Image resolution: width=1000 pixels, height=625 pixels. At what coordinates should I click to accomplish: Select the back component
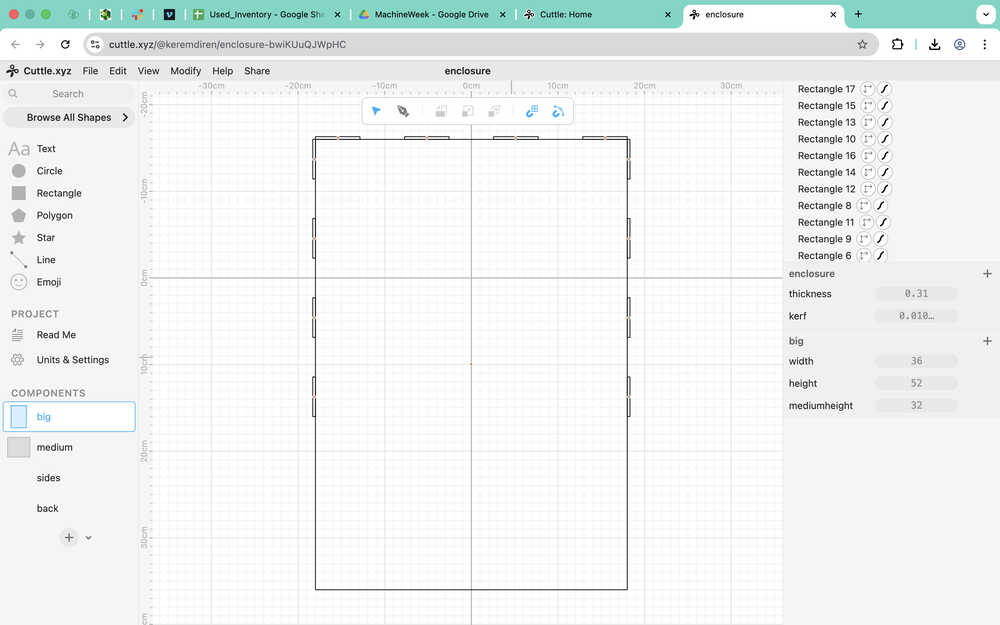(x=69, y=508)
